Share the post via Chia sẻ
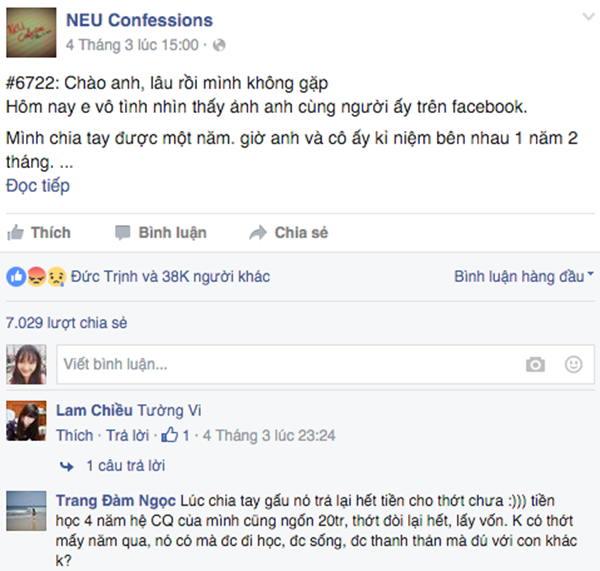 click(x=288, y=233)
